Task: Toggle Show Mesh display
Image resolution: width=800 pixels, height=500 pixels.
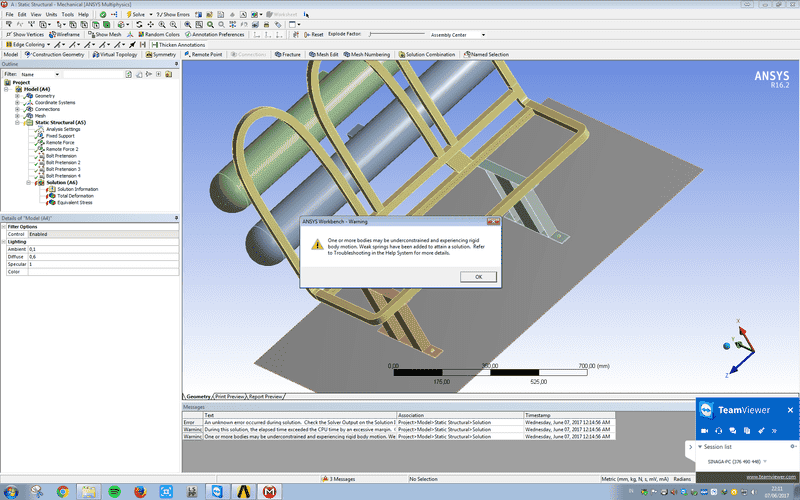Action: [105, 34]
